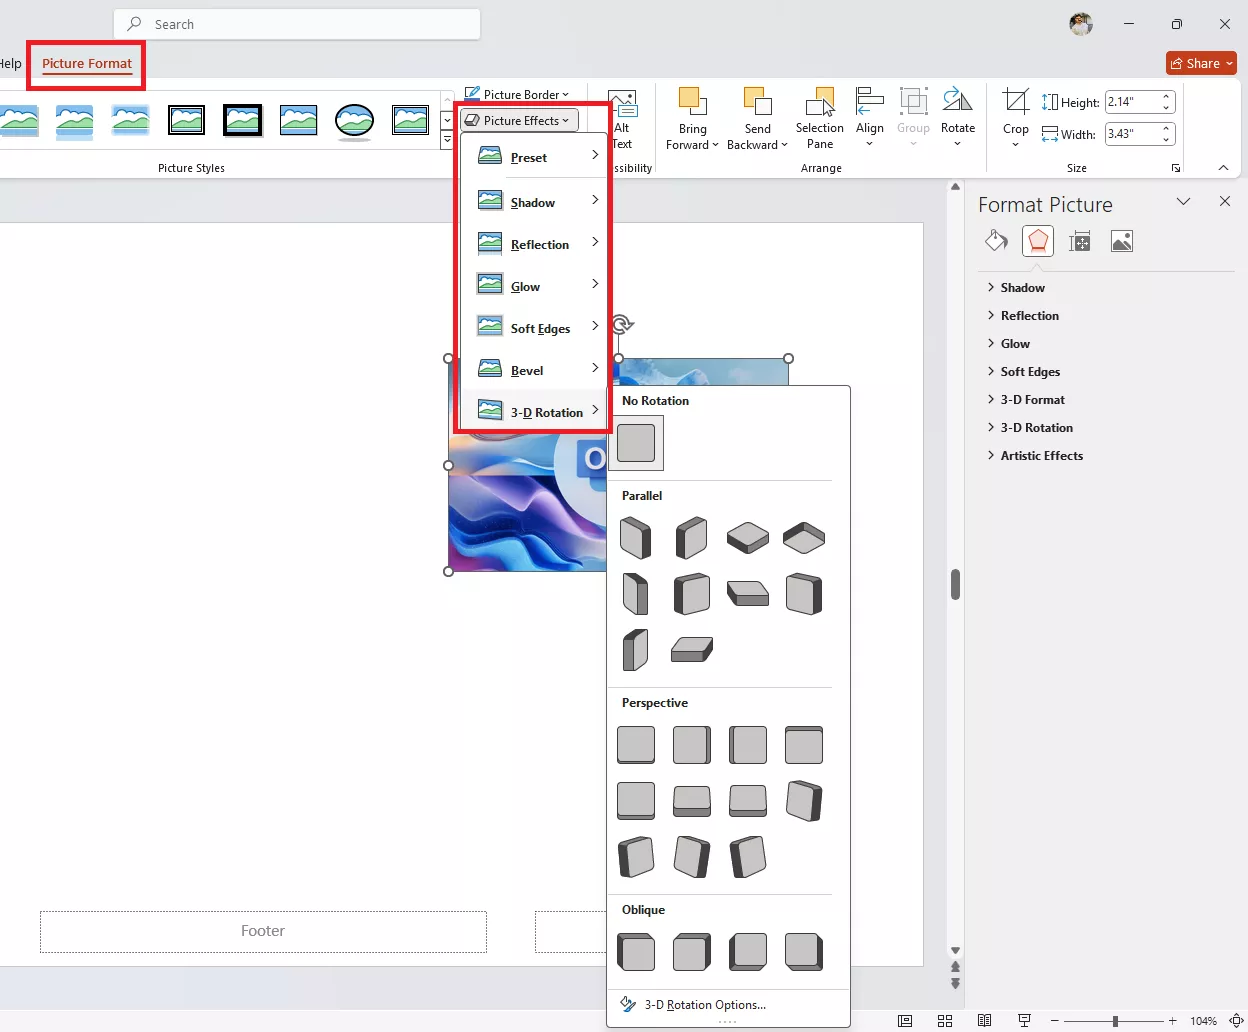
Task: Open the Picture Border dropdown
Action: [518, 95]
